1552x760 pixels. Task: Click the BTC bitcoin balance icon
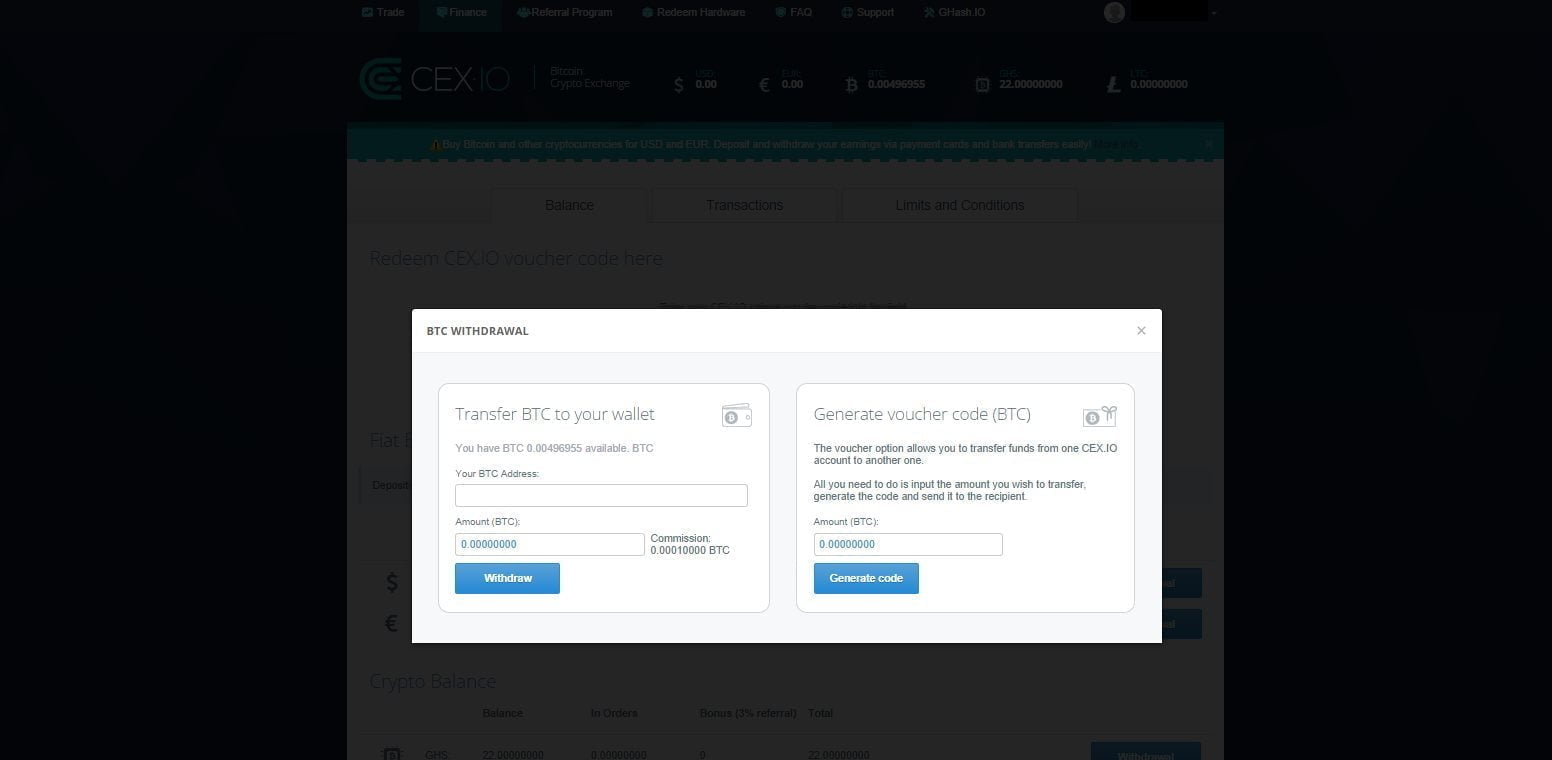pyautogui.click(x=851, y=85)
